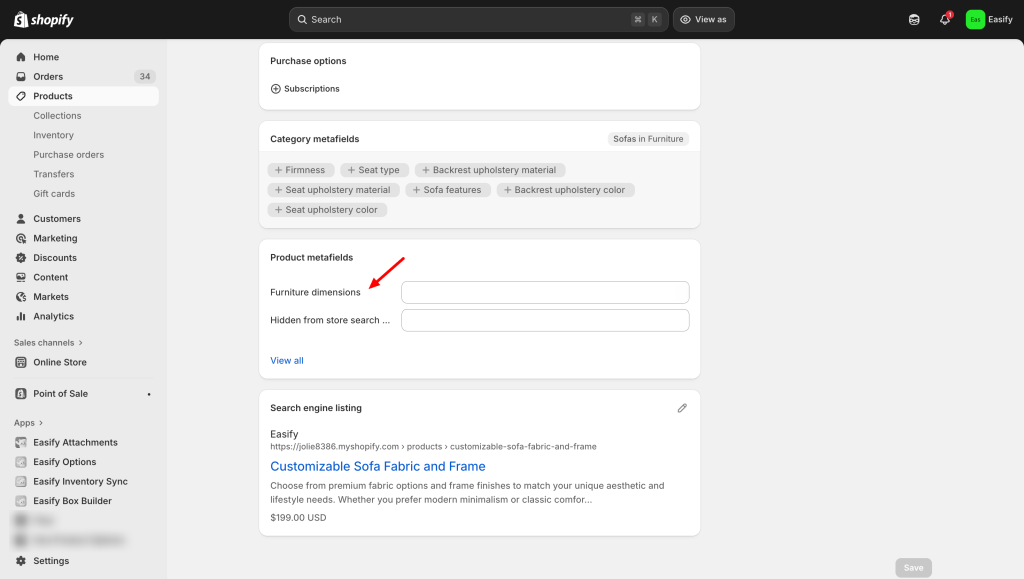Open the Customizable Sofa Fabric and Frame link
The image size is (1024, 579).
[377, 466]
